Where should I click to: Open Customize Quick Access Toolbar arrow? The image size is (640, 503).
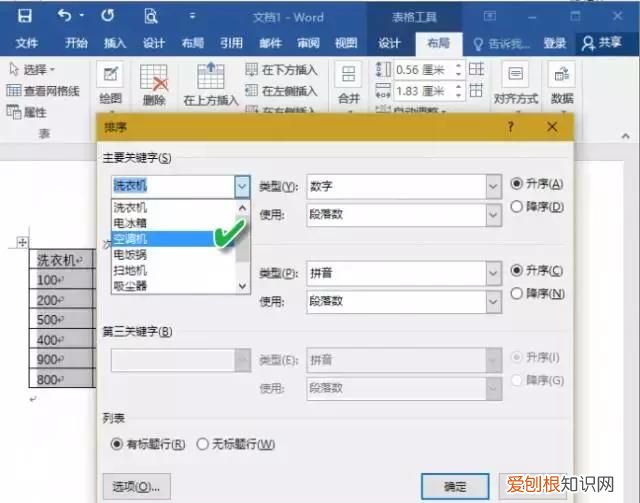192,16
